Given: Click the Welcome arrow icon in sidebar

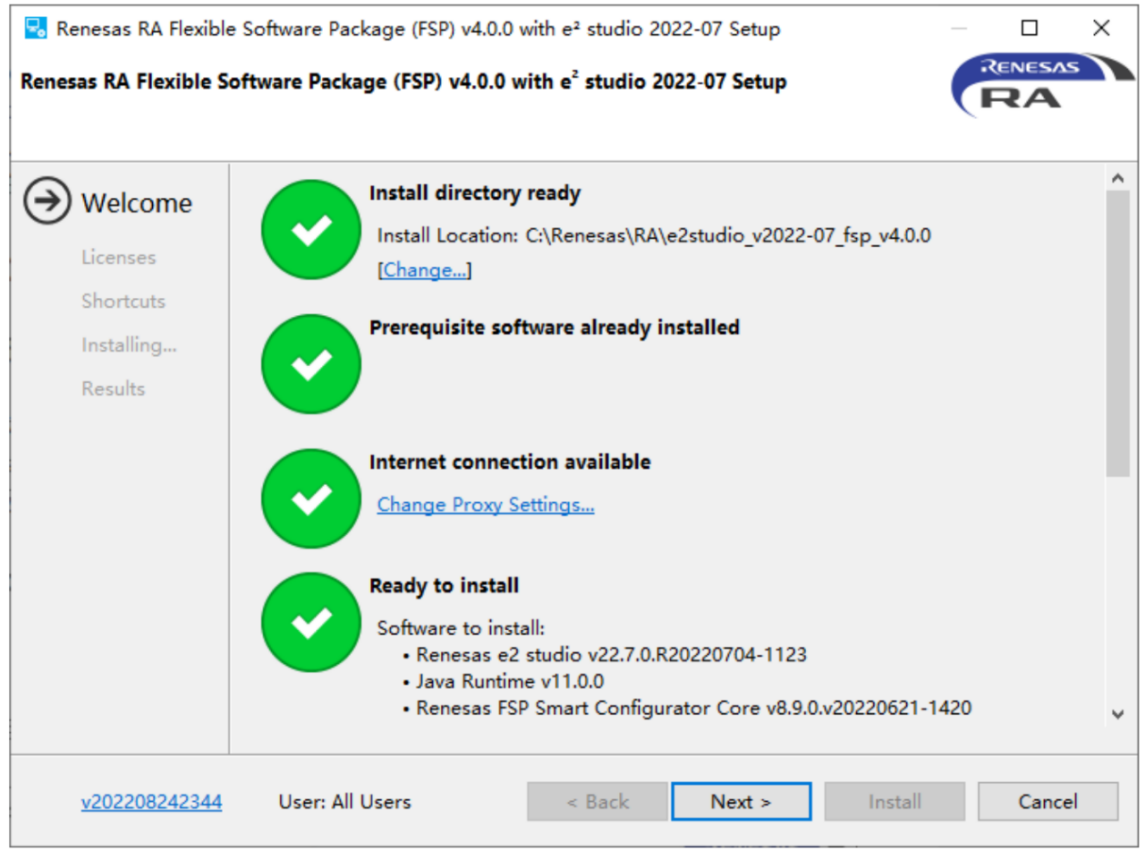Looking at the screenshot, I should (x=47, y=201).
